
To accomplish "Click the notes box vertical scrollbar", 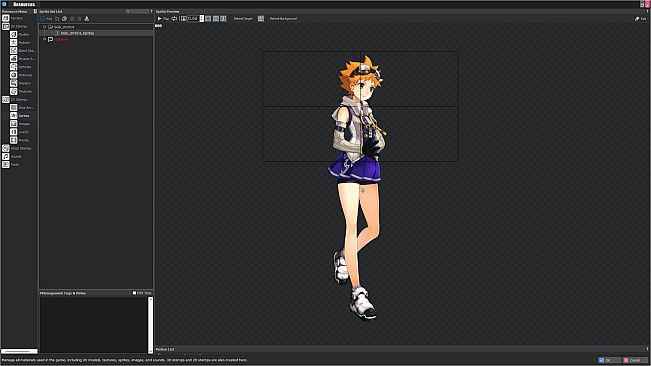I will coord(151,325).
